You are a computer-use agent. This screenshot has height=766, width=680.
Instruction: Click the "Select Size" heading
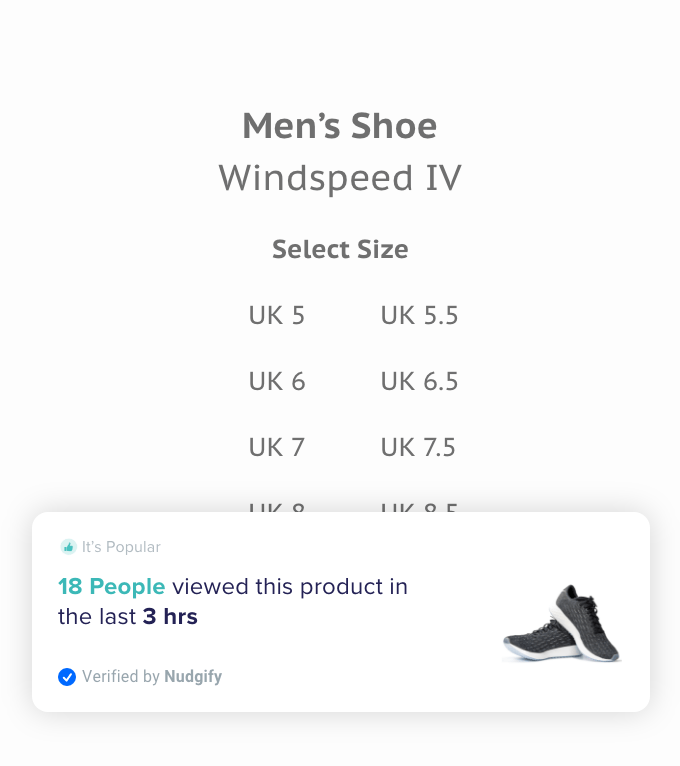tap(340, 250)
